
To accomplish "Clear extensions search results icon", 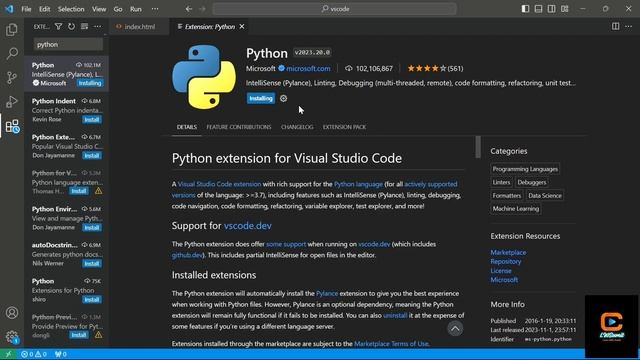I will coord(84,27).
